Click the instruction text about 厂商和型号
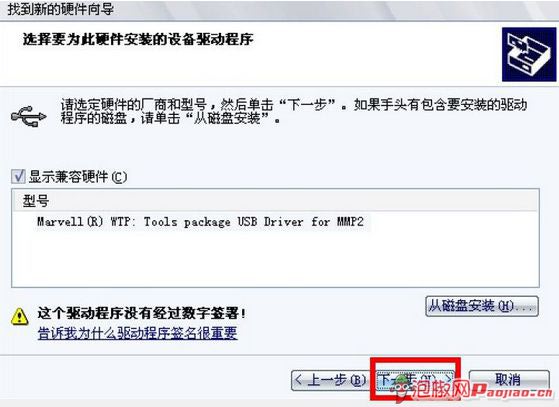 294,111
